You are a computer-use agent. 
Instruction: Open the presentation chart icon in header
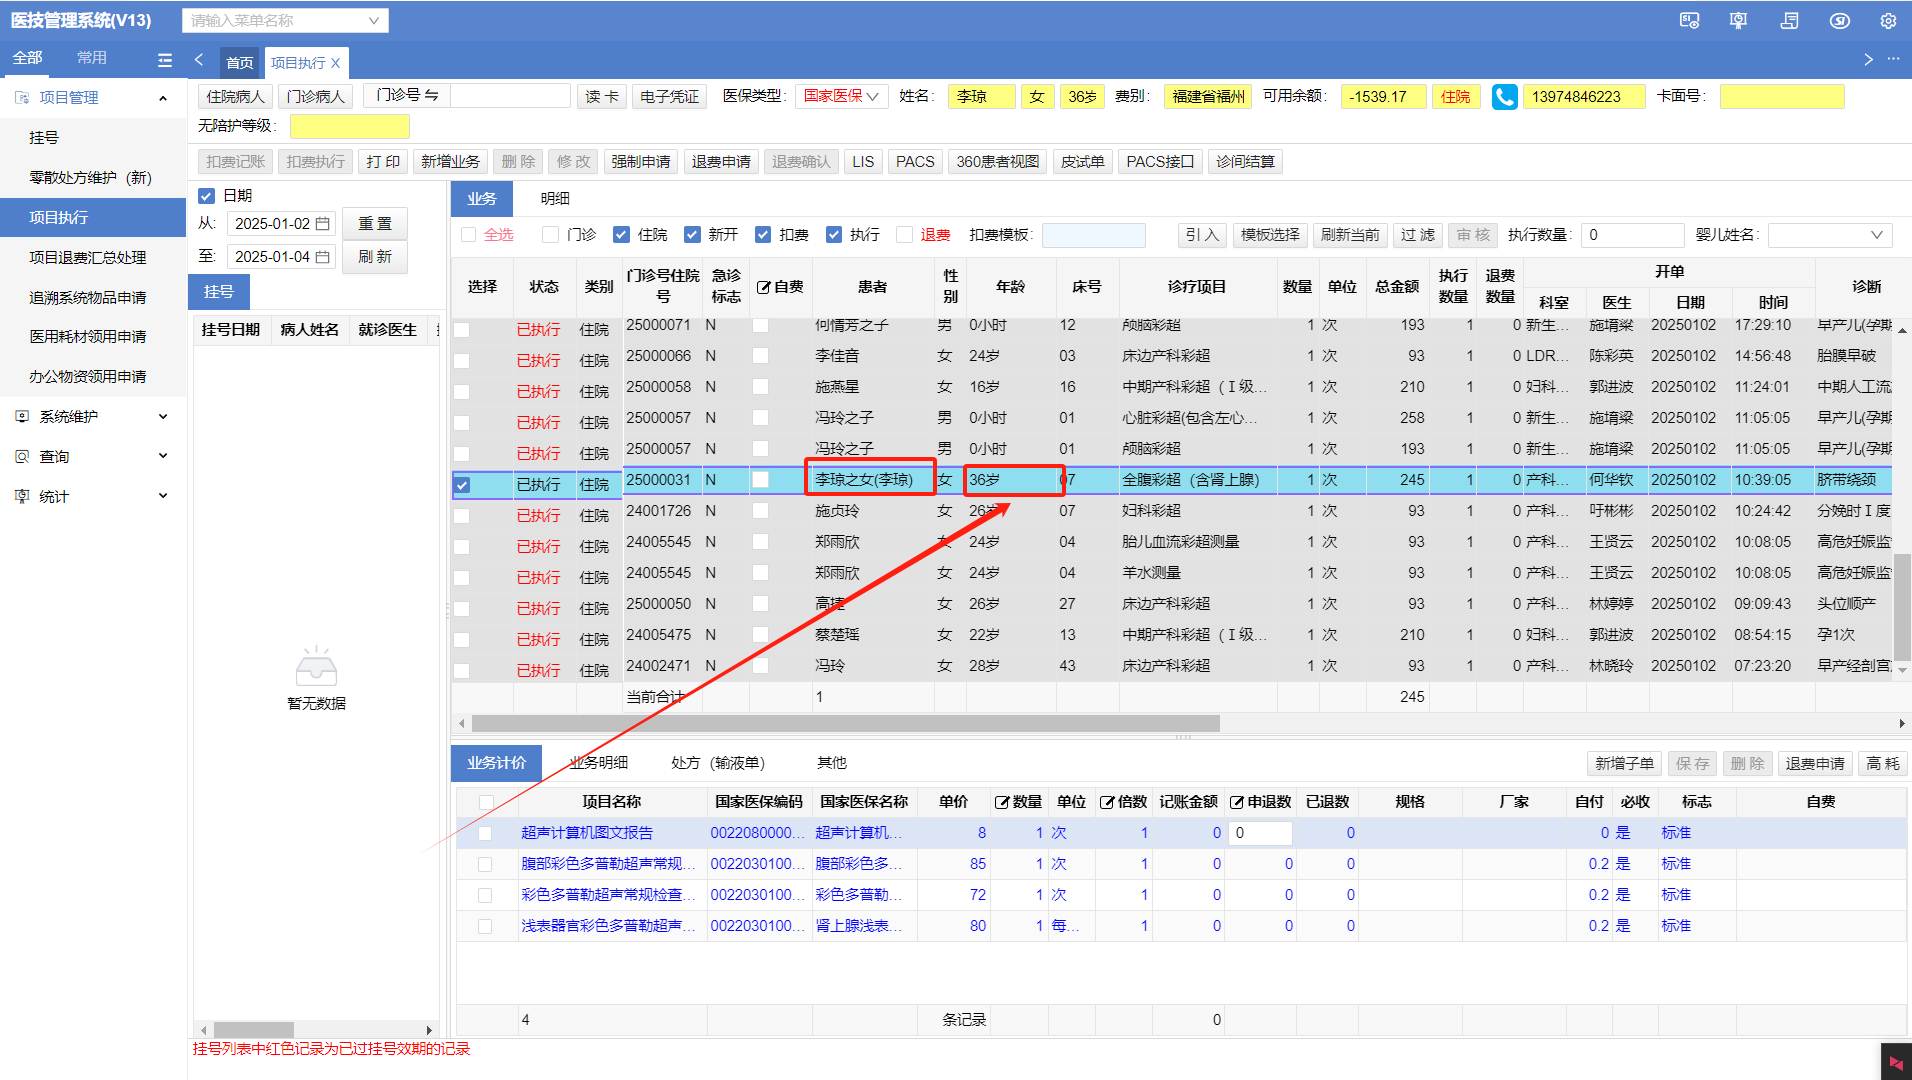tap(1739, 21)
